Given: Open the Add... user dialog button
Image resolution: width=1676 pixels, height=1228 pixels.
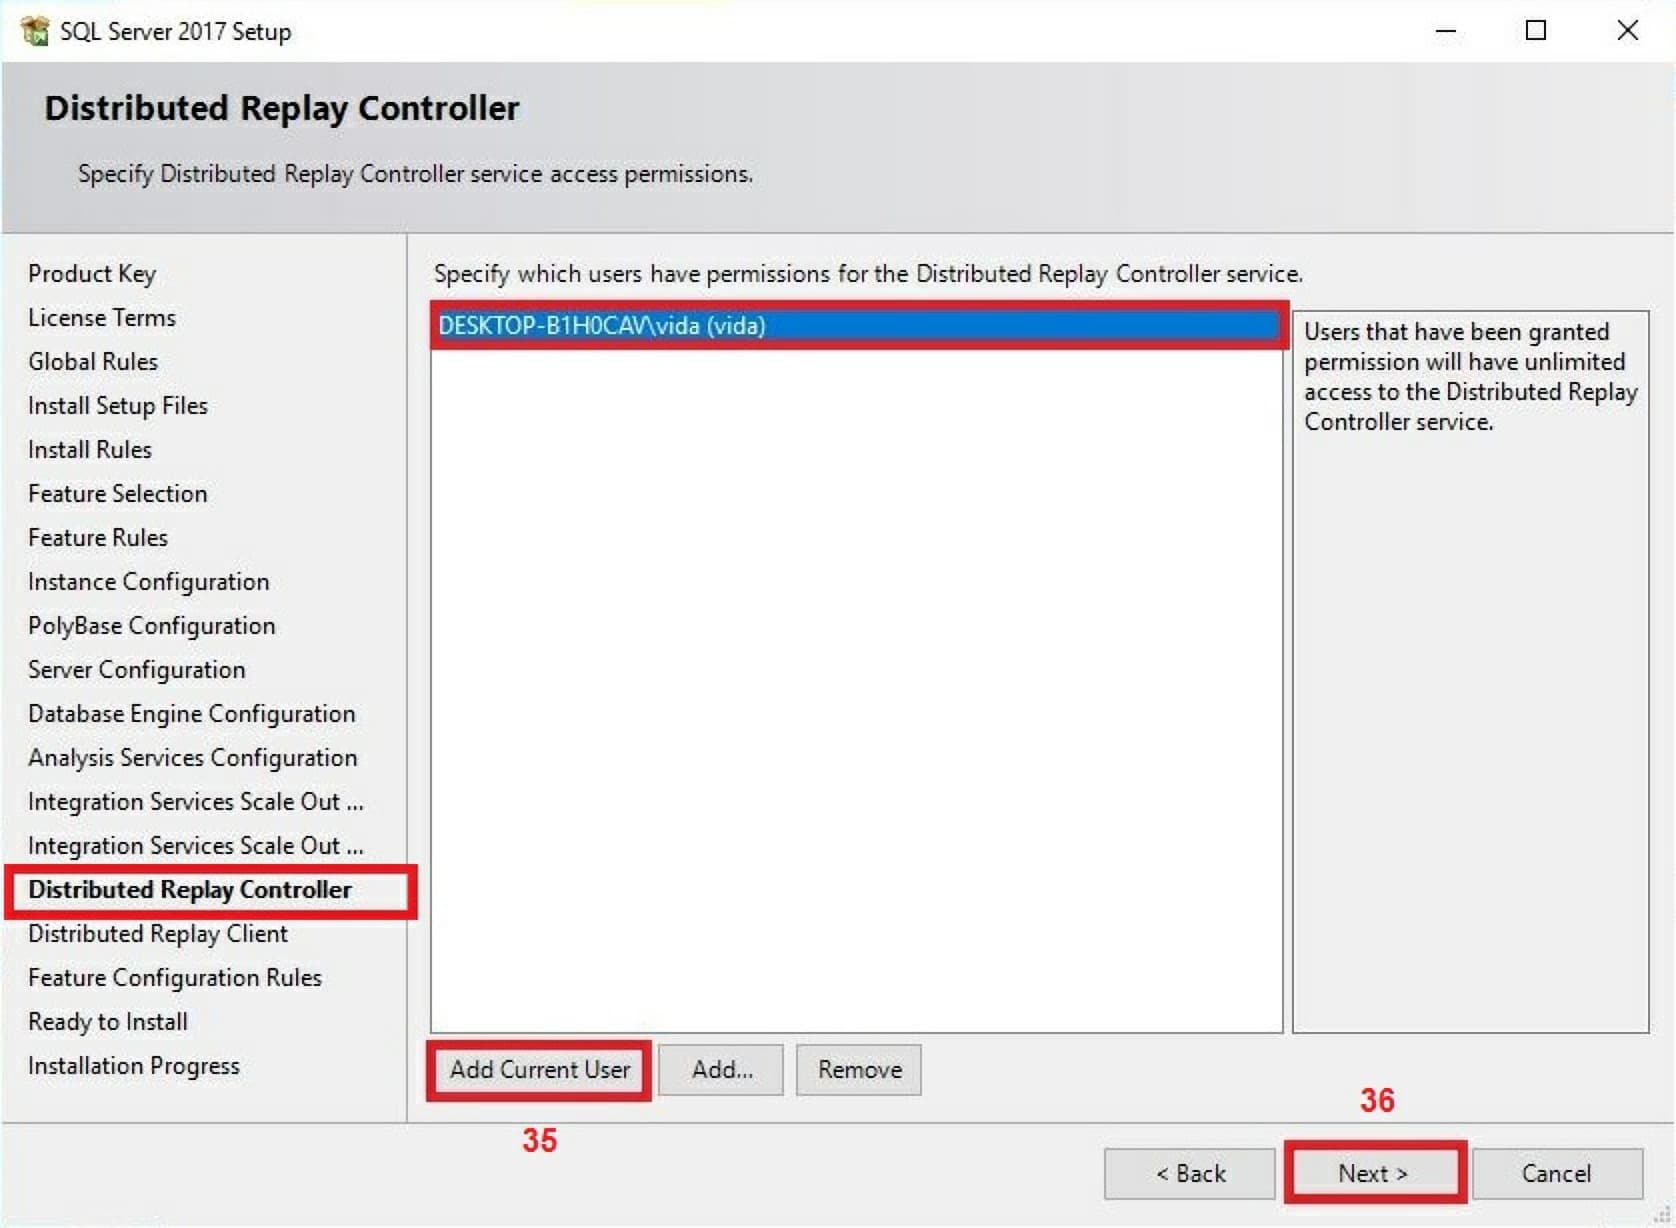Looking at the screenshot, I should point(721,1070).
